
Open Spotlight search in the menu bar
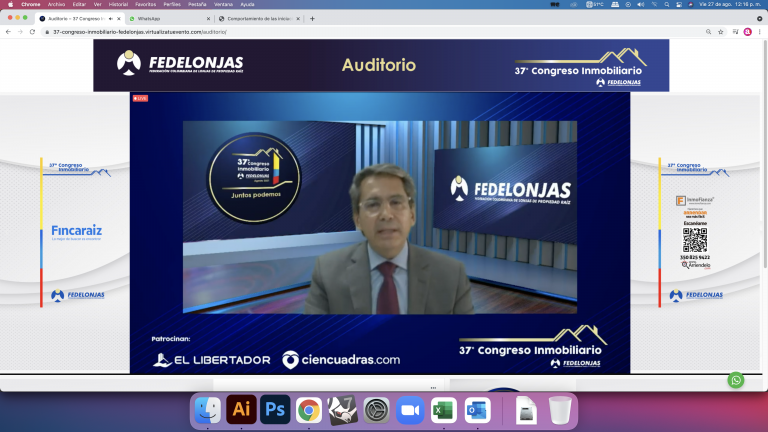click(x=667, y=4)
